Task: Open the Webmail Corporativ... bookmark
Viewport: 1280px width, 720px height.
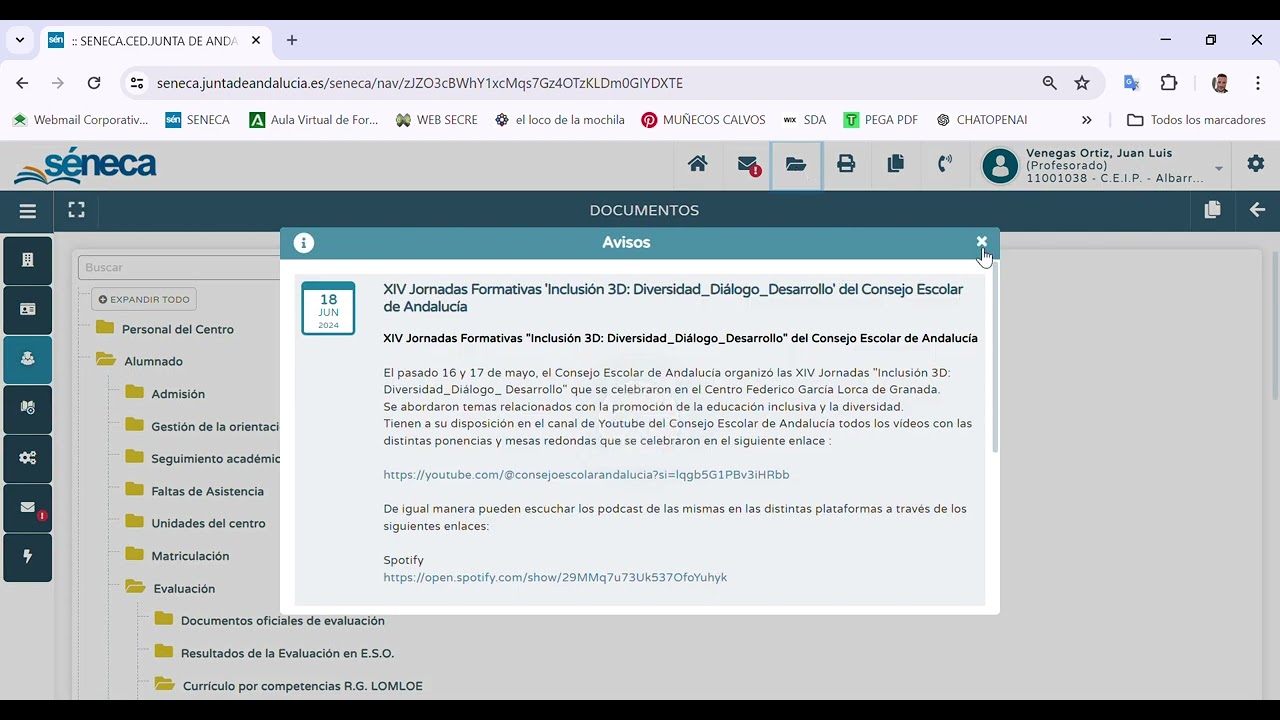Action: coord(80,120)
